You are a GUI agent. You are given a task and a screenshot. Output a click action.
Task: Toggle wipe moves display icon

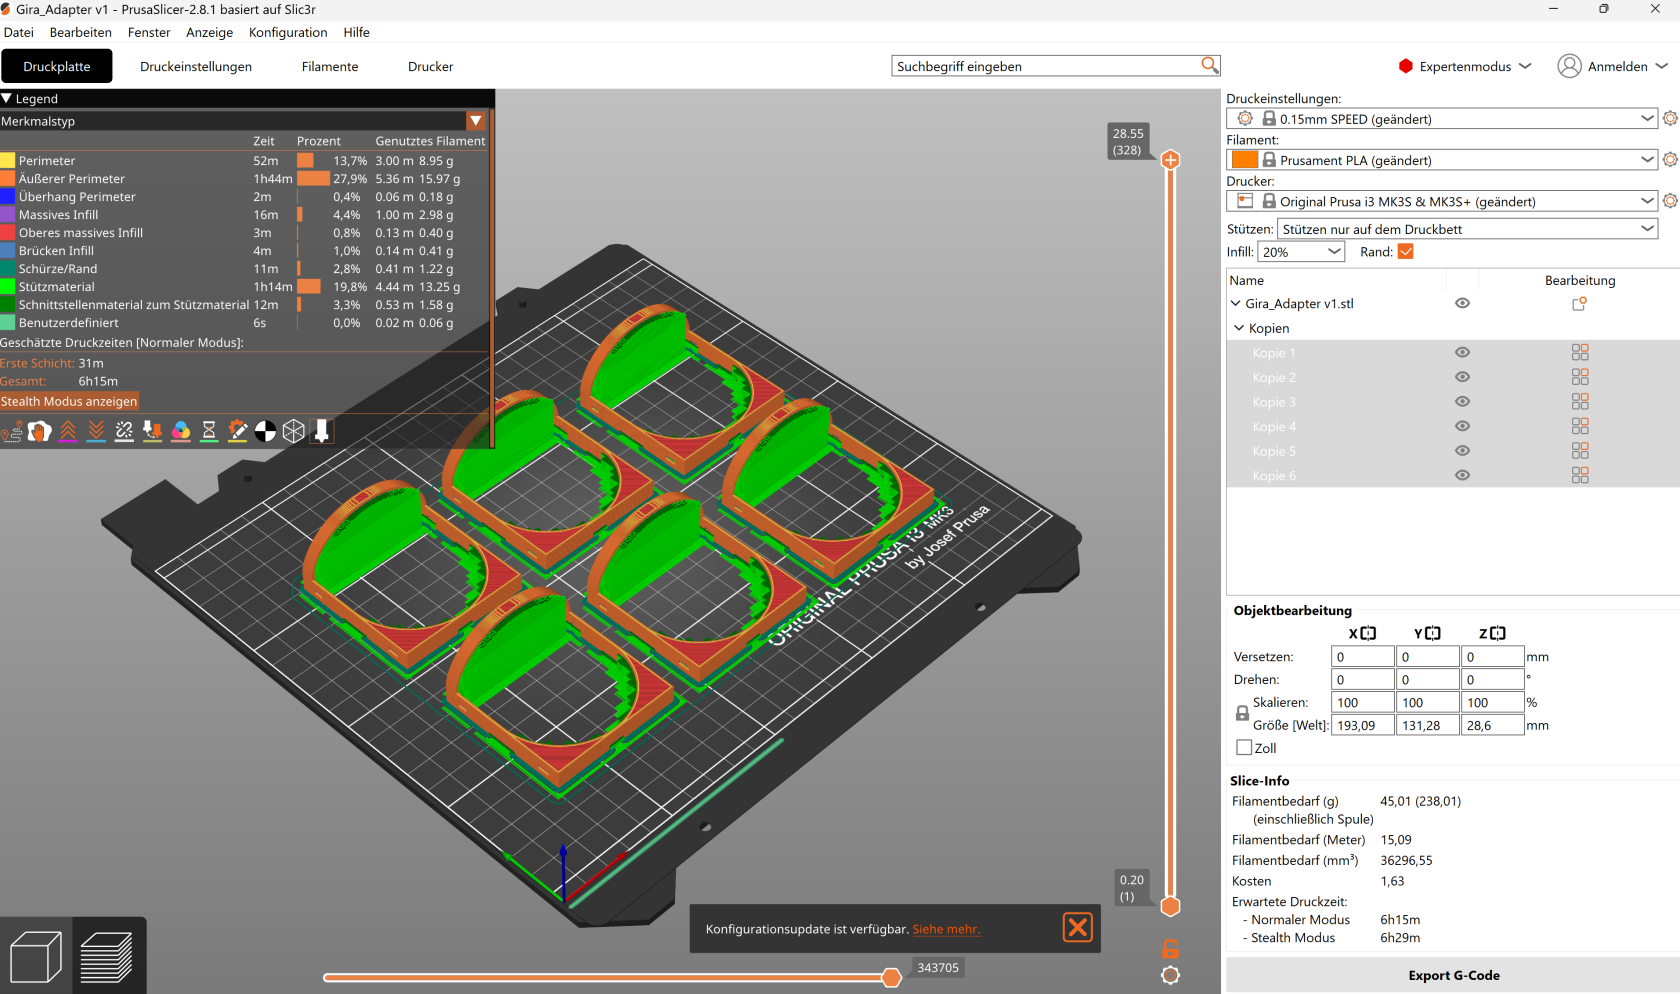tap(40, 431)
